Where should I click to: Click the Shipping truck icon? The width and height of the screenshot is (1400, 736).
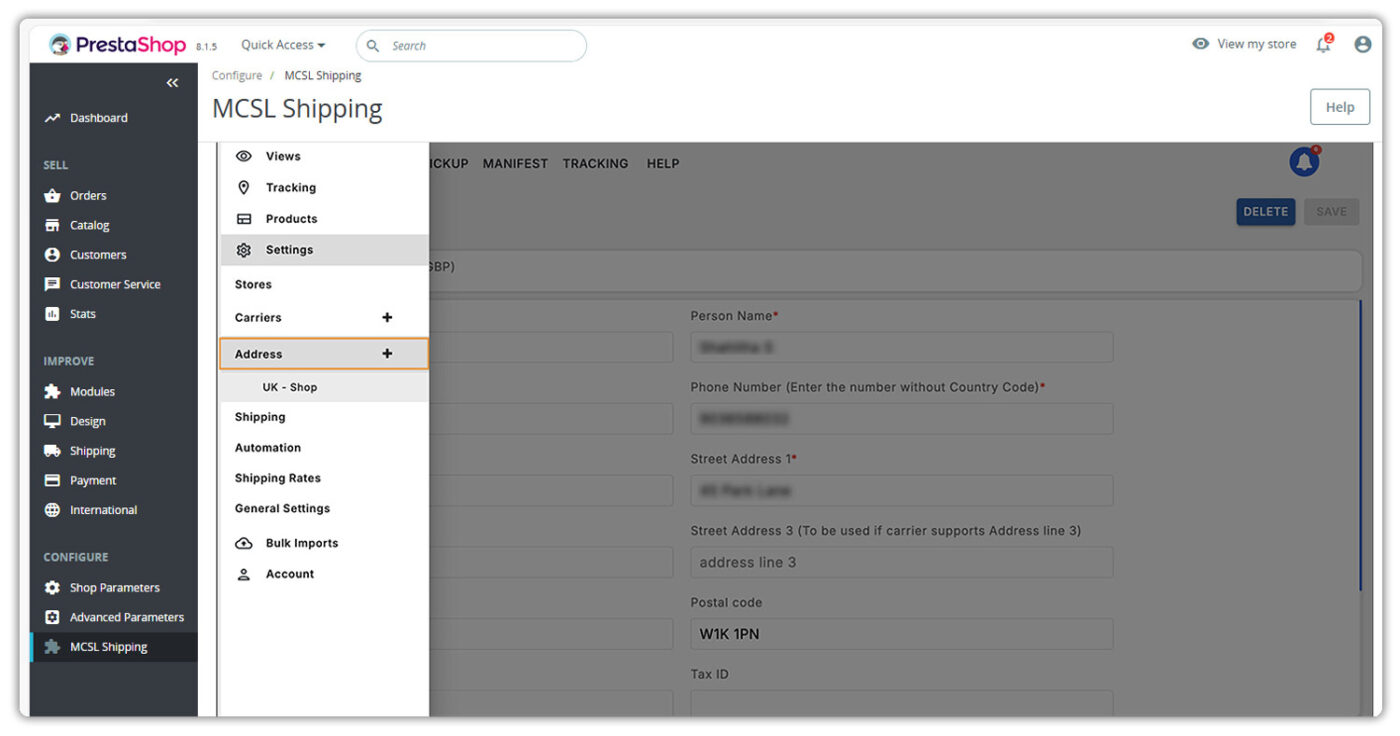tap(52, 451)
